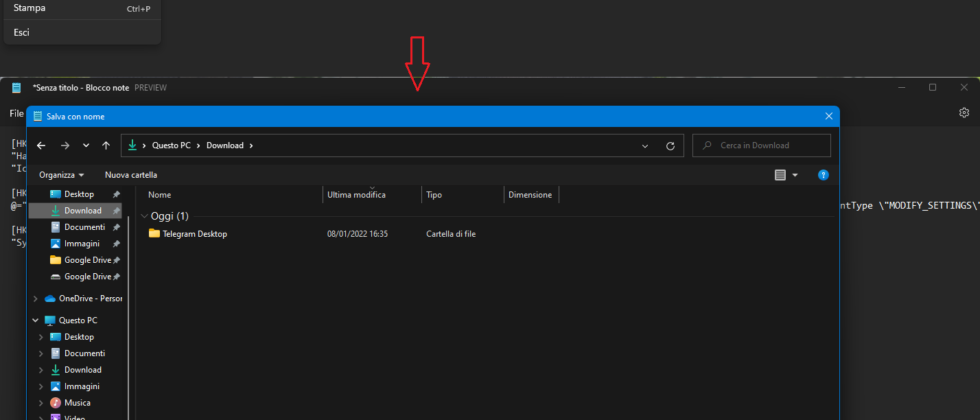The height and width of the screenshot is (420, 980).
Task: Go up one folder level
Action: point(106,146)
